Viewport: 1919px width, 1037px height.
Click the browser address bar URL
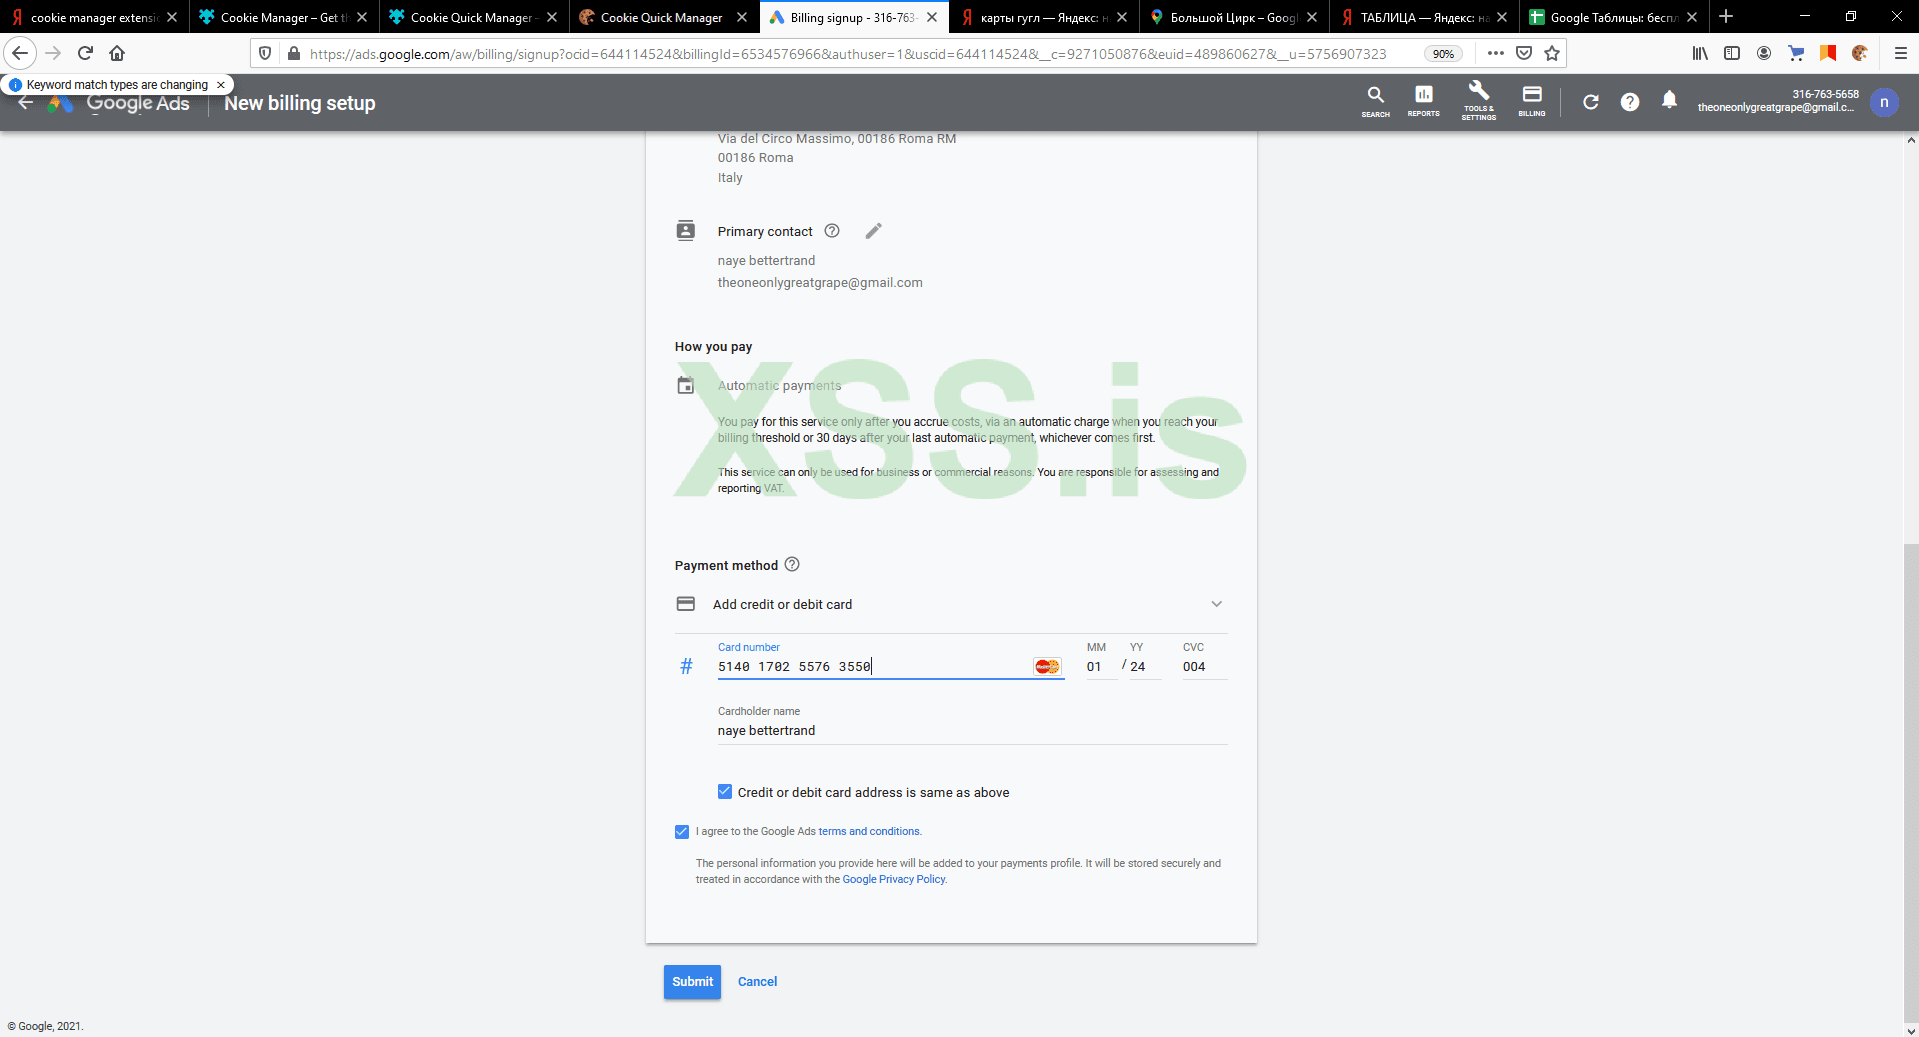(848, 54)
